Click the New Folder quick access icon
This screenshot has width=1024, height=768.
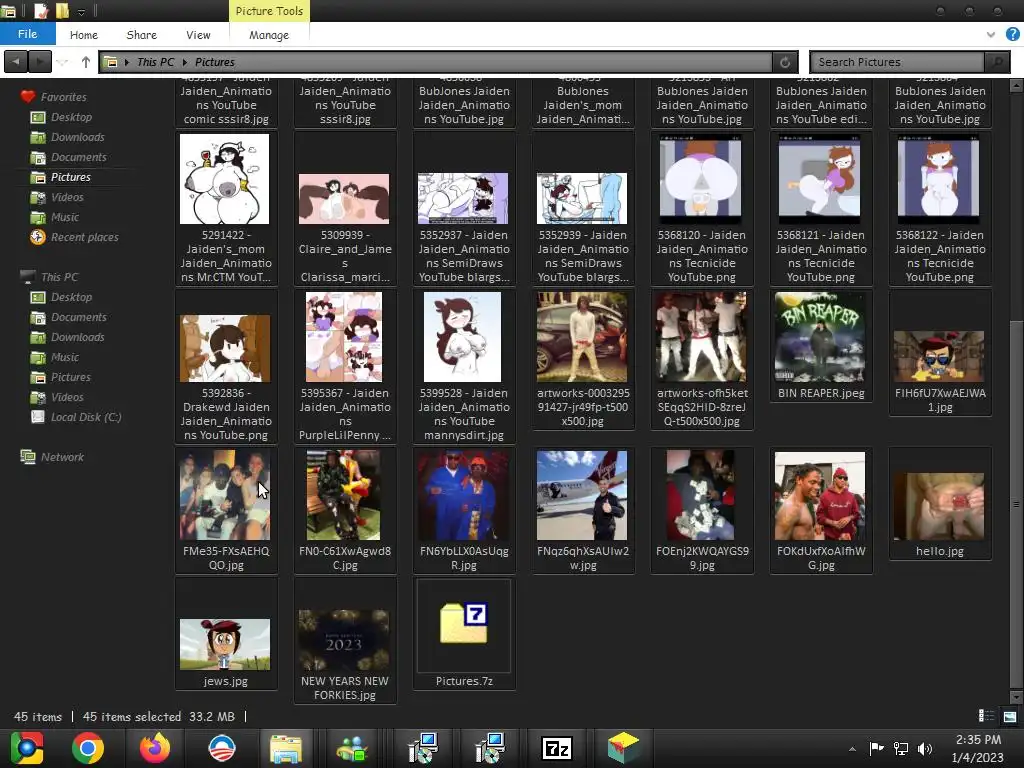[62, 10]
